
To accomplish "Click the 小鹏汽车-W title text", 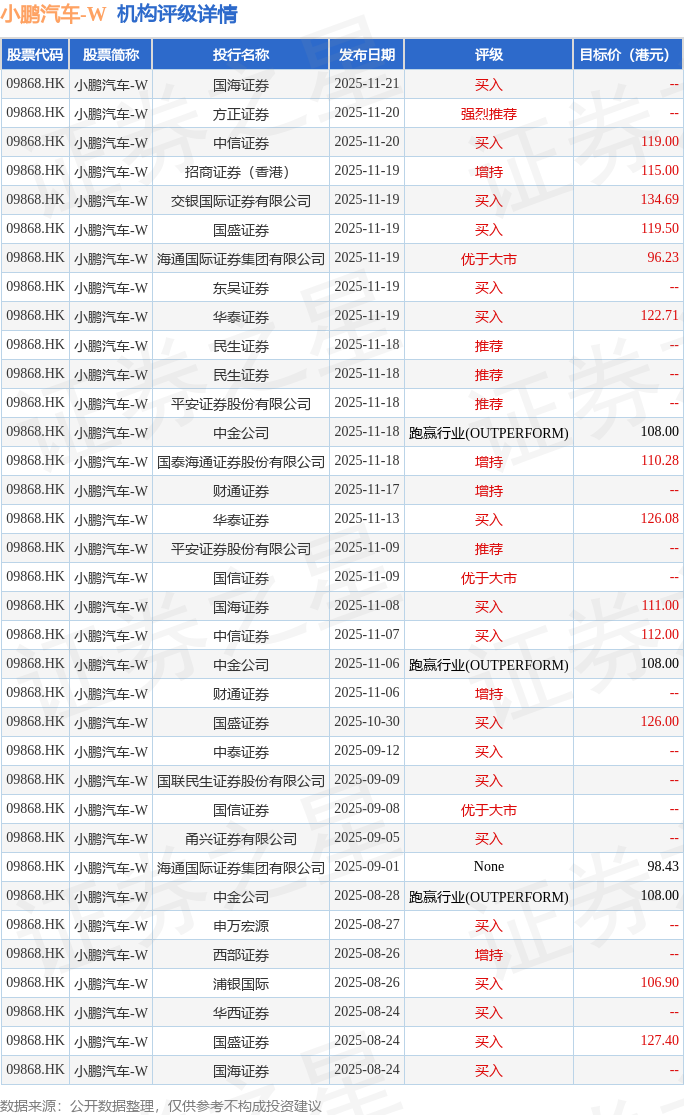I will pyautogui.click(x=53, y=14).
